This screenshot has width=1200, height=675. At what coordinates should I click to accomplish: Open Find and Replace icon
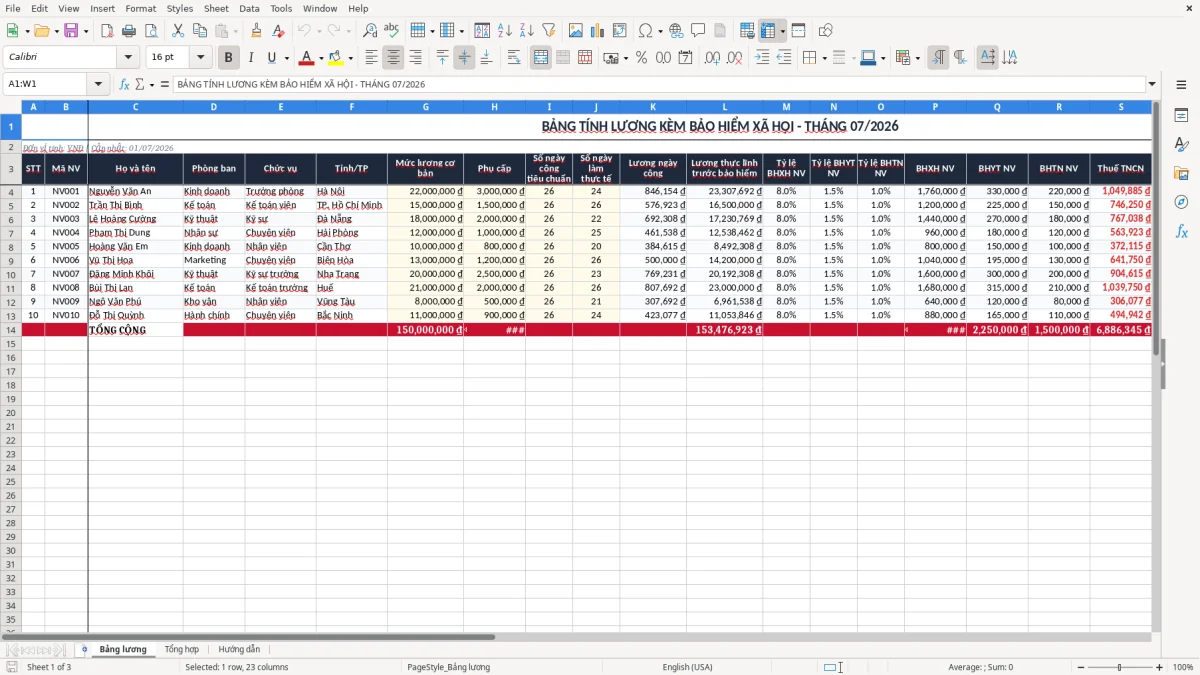370,31
